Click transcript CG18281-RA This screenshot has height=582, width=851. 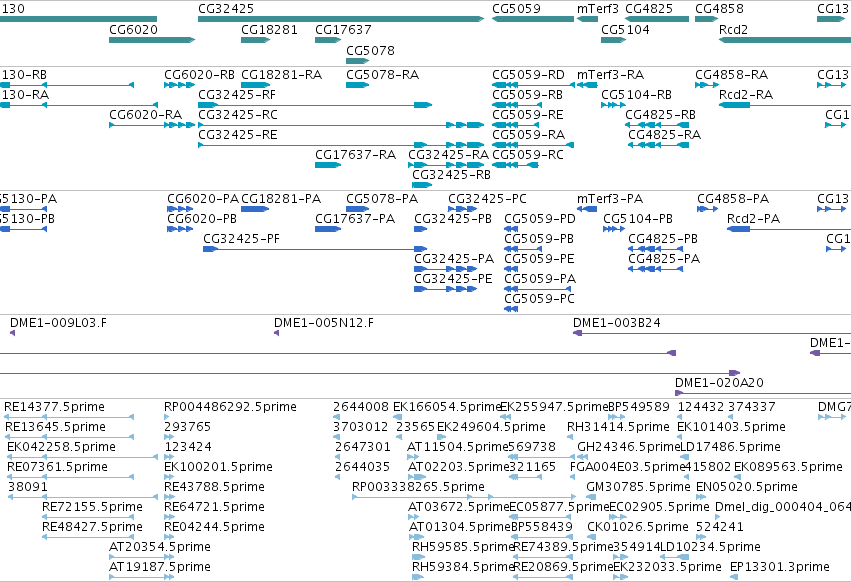pyautogui.click(x=281, y=75)
